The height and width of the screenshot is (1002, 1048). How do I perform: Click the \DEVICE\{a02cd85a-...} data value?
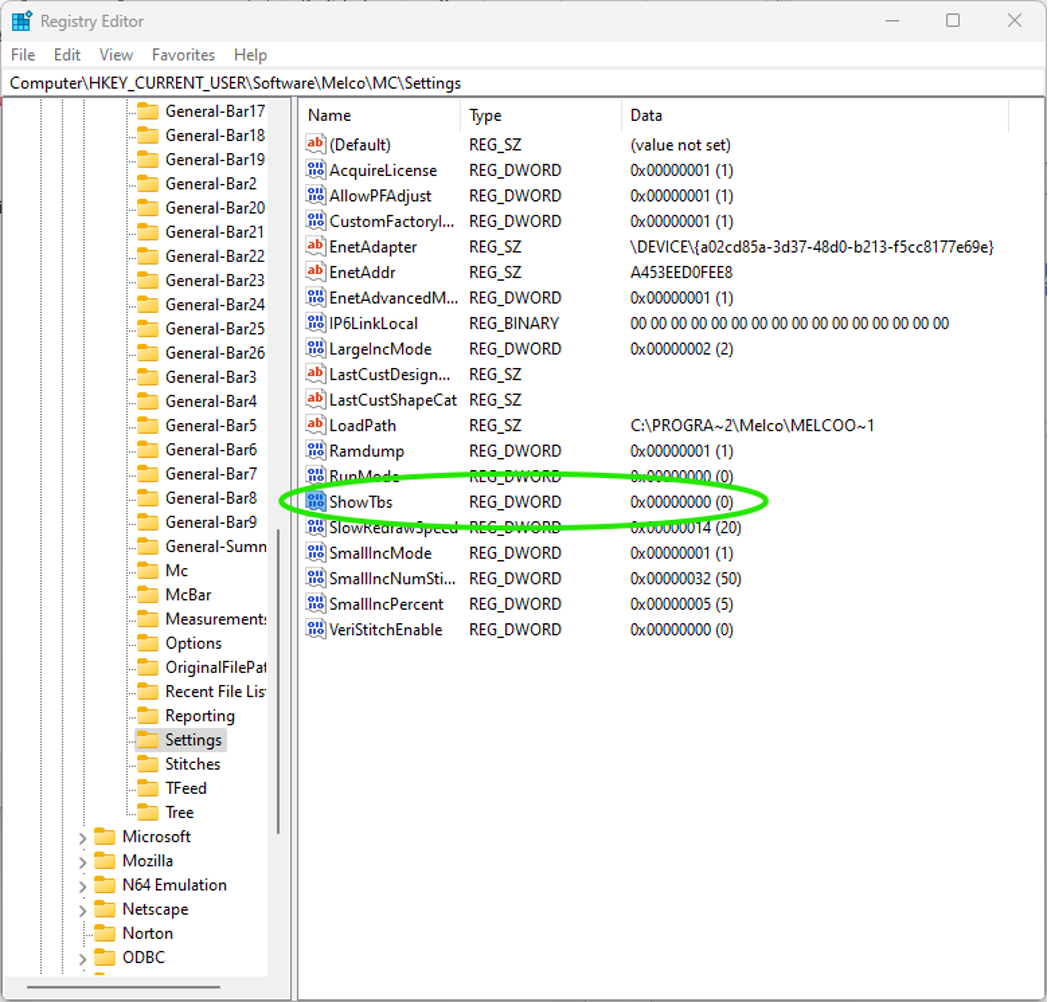812,247
